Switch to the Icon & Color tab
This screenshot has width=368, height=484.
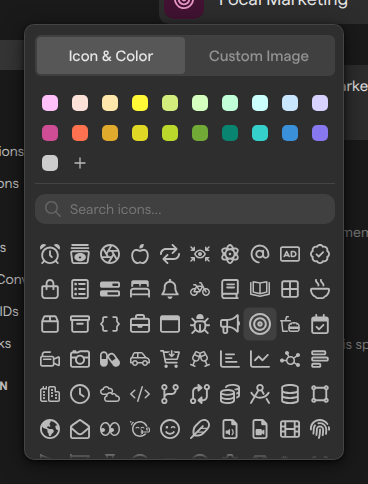(x=111, y=56)
